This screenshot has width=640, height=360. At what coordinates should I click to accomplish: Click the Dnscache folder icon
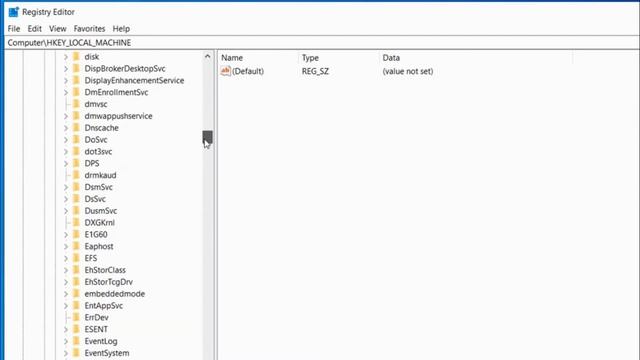pyautogui.click(x=76, y=128)
